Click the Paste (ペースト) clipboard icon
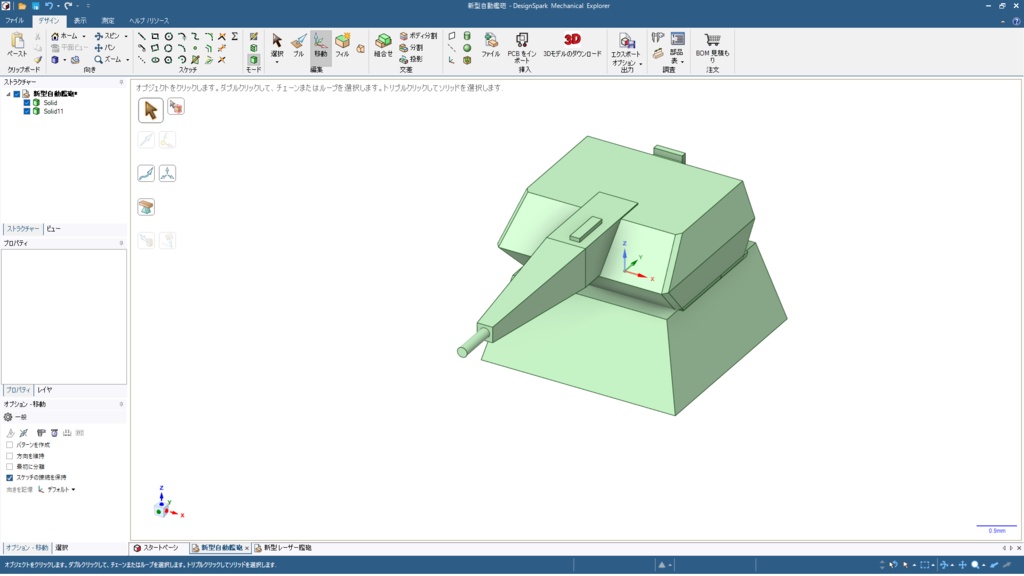The width and height of the screenshot is (1024, 576). pyautogui.click(x=18, y=42)
